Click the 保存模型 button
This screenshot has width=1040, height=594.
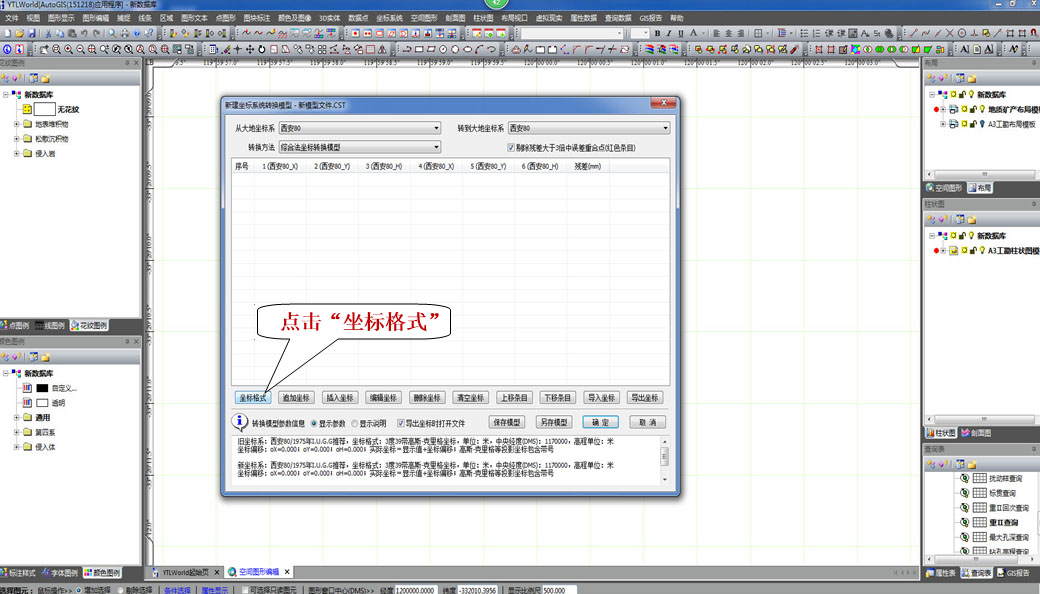507,422
